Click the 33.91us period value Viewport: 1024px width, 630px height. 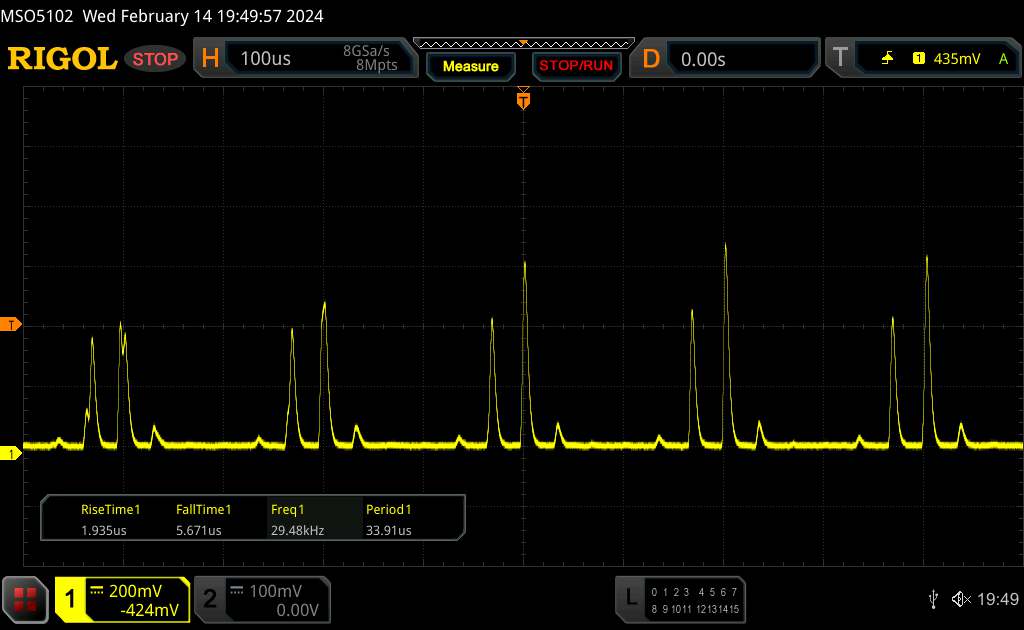click(x=389, y=530)
